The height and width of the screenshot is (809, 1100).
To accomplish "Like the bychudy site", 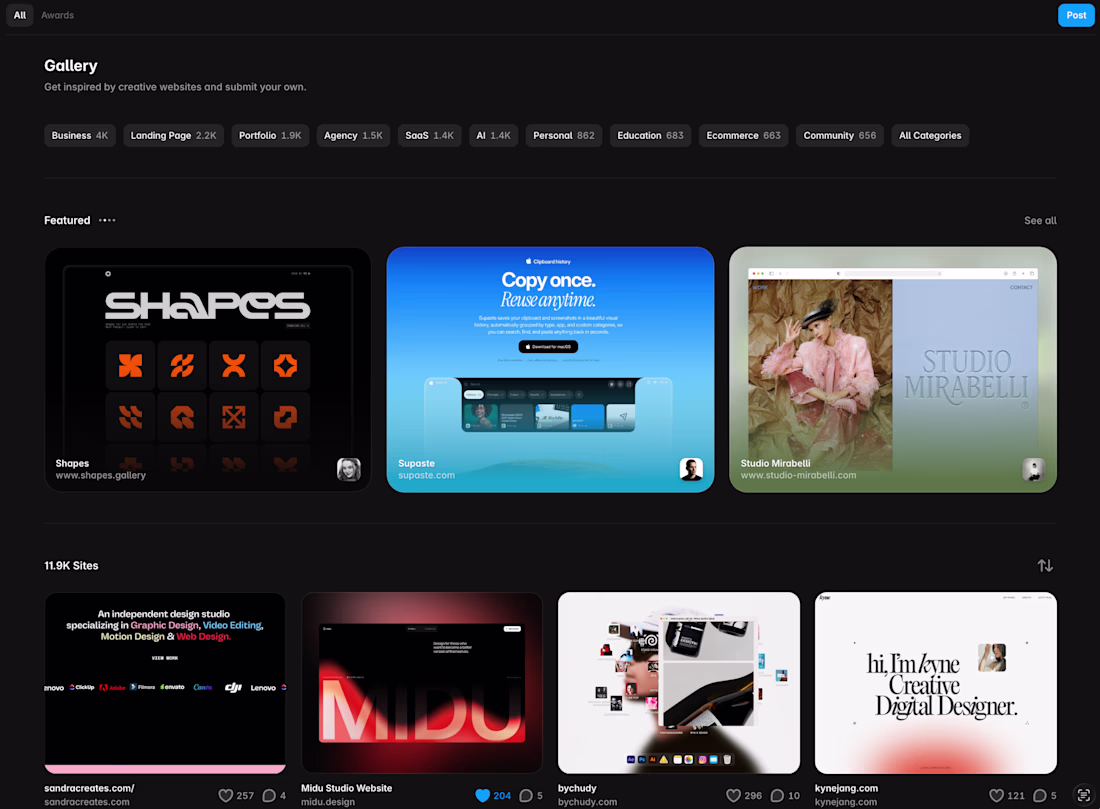I will (x=733, y=795).
